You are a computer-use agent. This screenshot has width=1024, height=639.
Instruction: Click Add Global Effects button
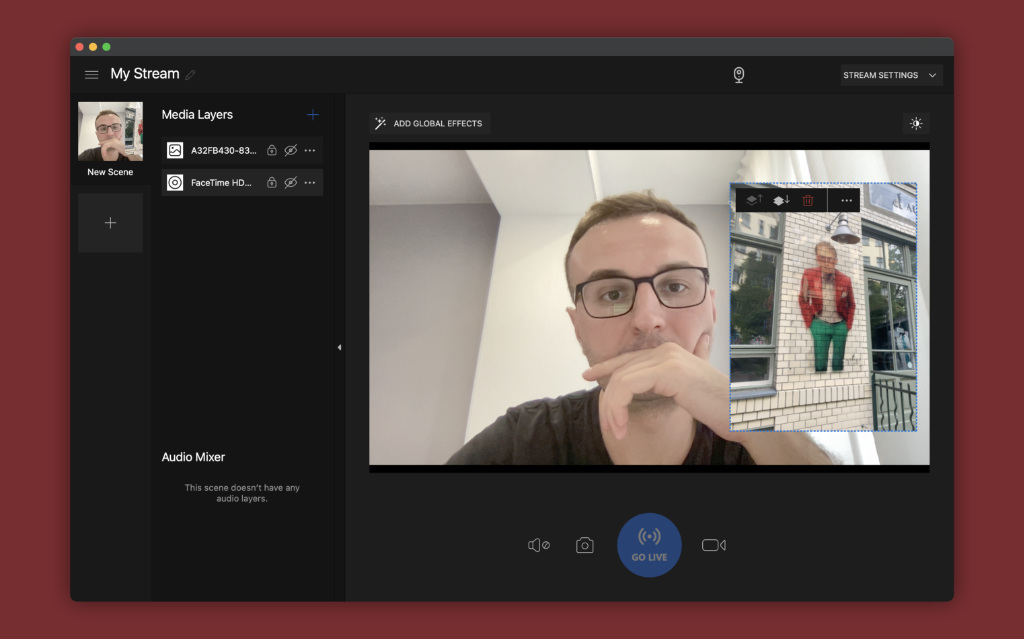[429, 124]
